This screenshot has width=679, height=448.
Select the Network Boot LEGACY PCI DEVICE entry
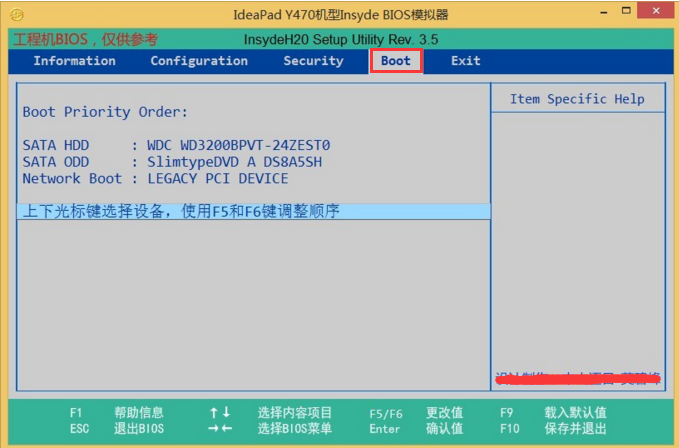click(x=155, y=178)
